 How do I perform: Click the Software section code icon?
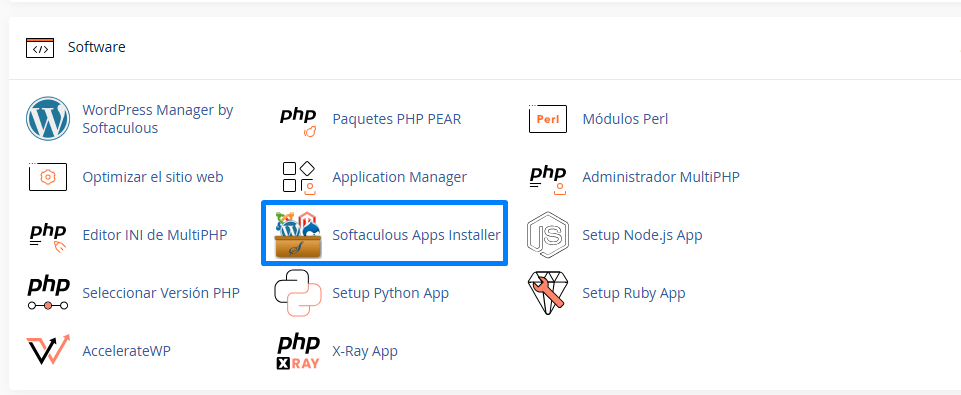click(40, 48)
